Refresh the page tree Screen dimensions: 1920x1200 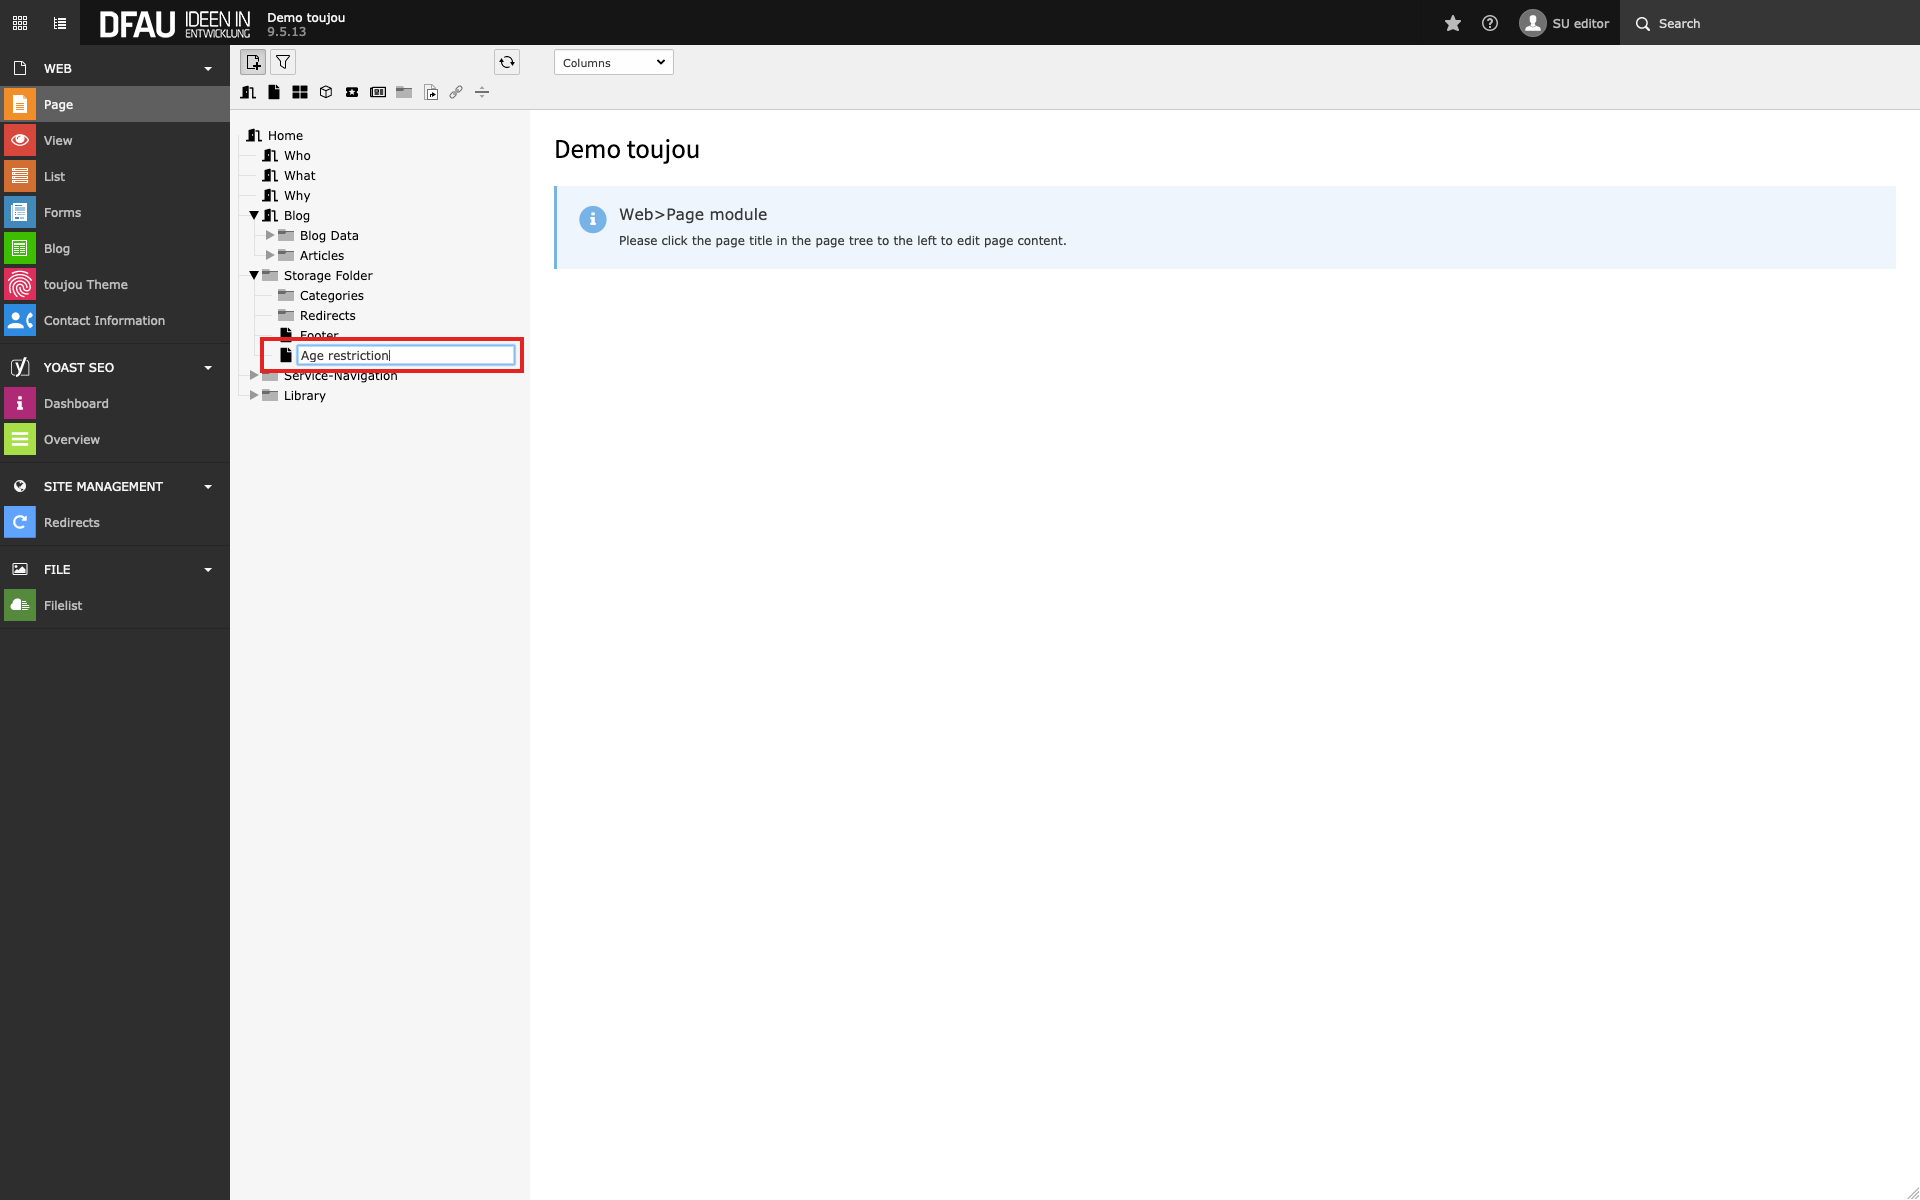pyautogui.click(x=507, y=62)
